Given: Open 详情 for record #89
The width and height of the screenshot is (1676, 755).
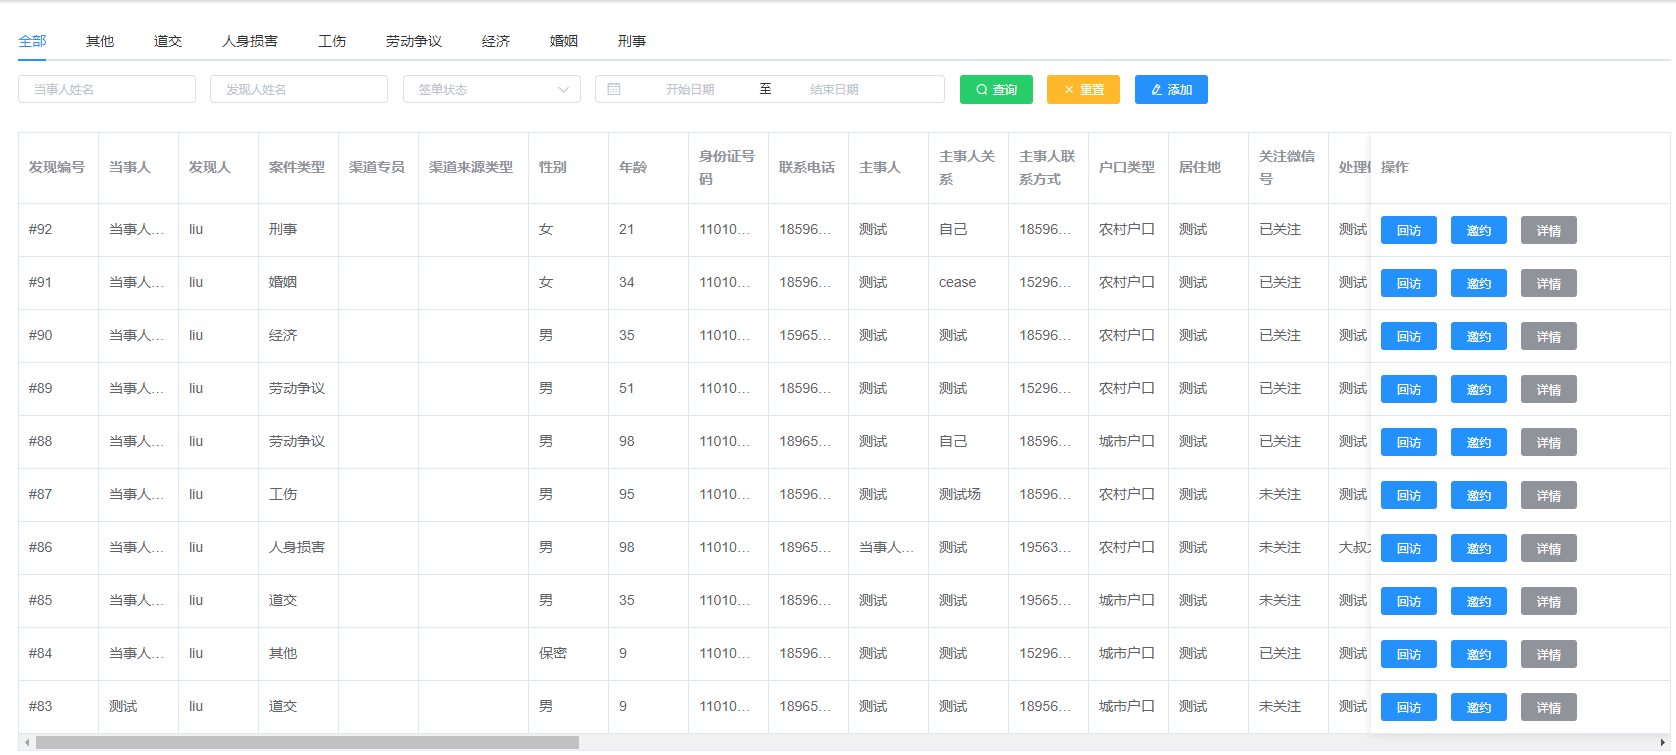Looking at the screenshot, I should point(1549,389).
